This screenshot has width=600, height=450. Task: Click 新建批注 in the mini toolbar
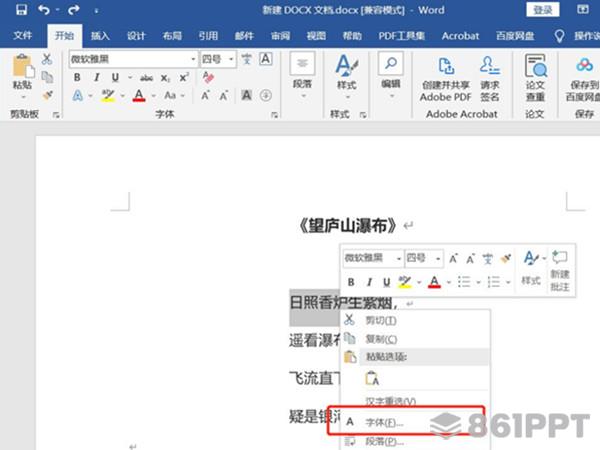click(x=559, y=270)
